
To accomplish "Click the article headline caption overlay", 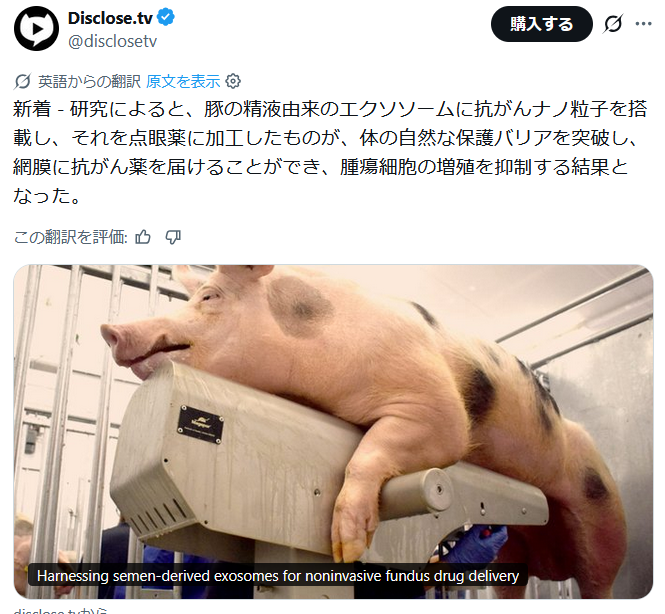I will pyautogui.click(x=278, y=576).
